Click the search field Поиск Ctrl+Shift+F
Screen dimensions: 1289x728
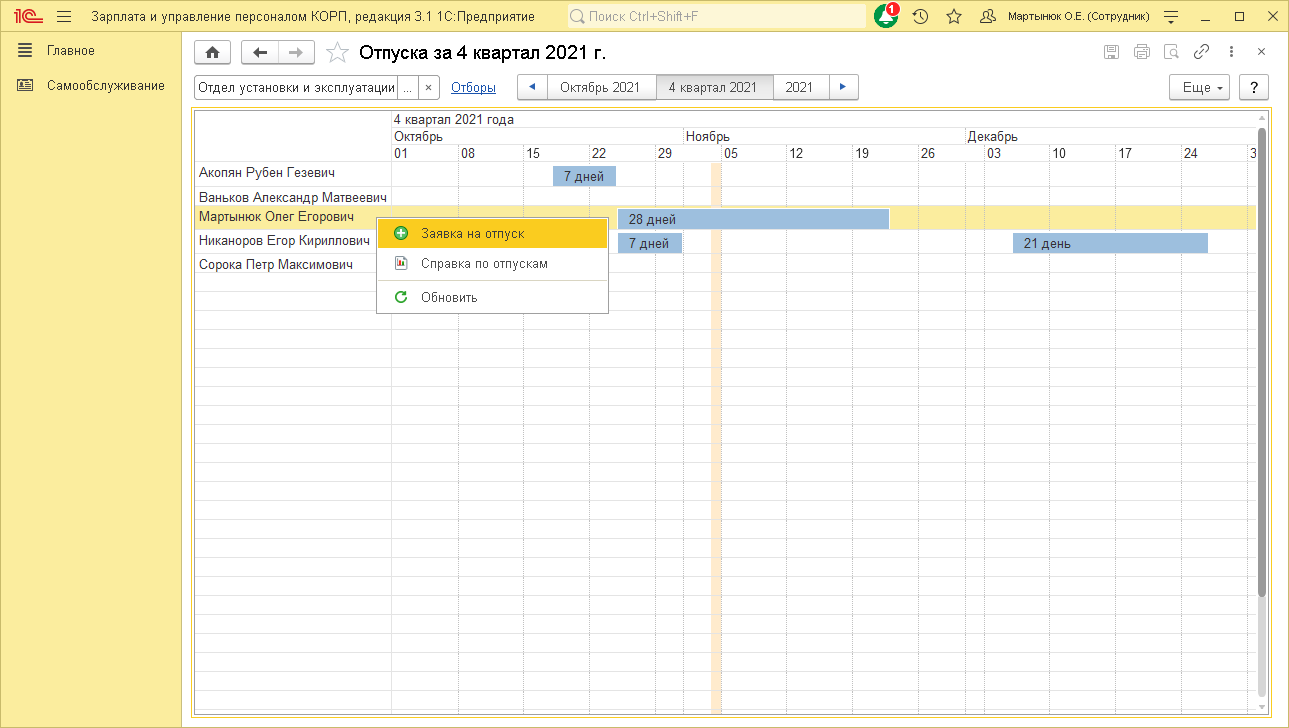tap(717, 17)
